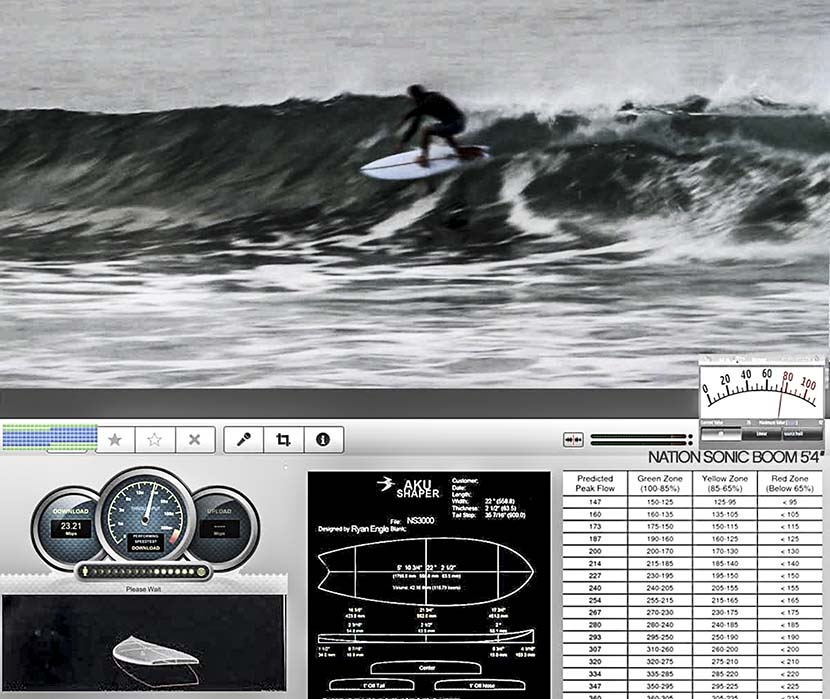Click the green zone cell 320-275

coord(660,661)
